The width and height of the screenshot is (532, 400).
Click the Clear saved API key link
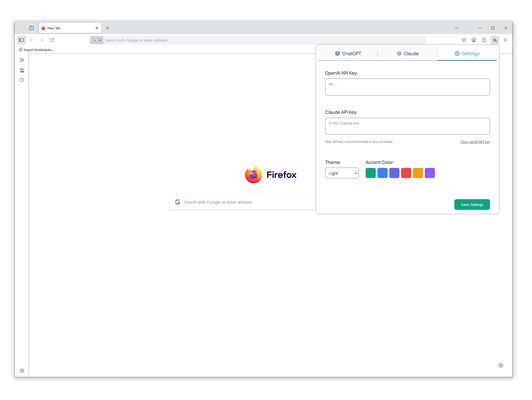tap(475, 142)
